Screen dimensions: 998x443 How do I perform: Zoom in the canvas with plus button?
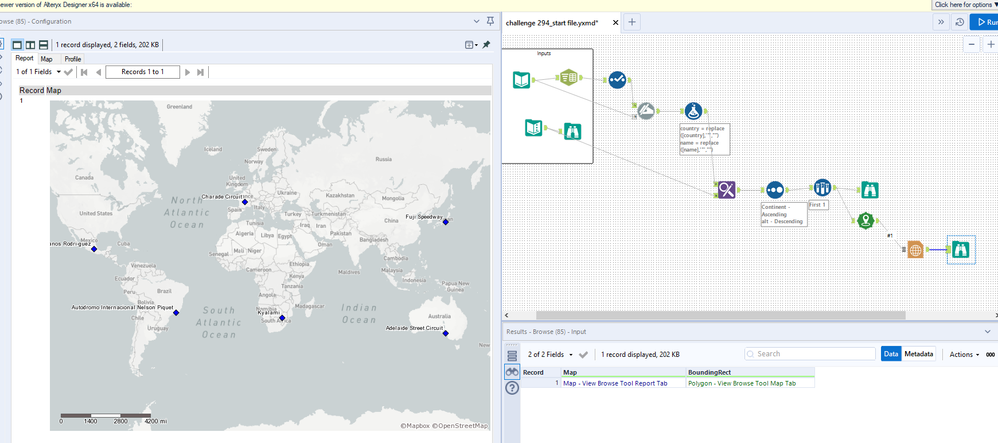(x=990, y=45)
